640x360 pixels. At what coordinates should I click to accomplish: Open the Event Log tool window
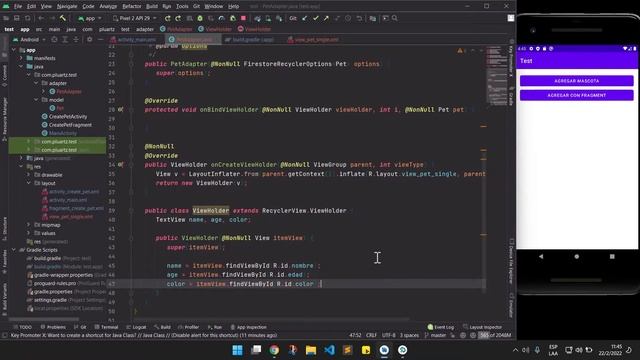[440, 327]
